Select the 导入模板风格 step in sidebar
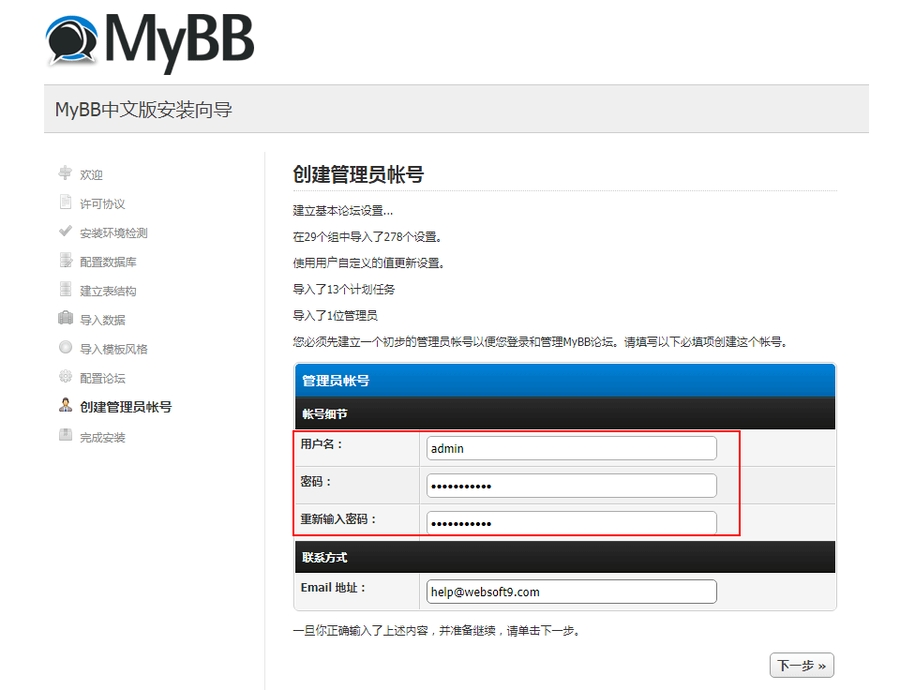 click(113, 349)
